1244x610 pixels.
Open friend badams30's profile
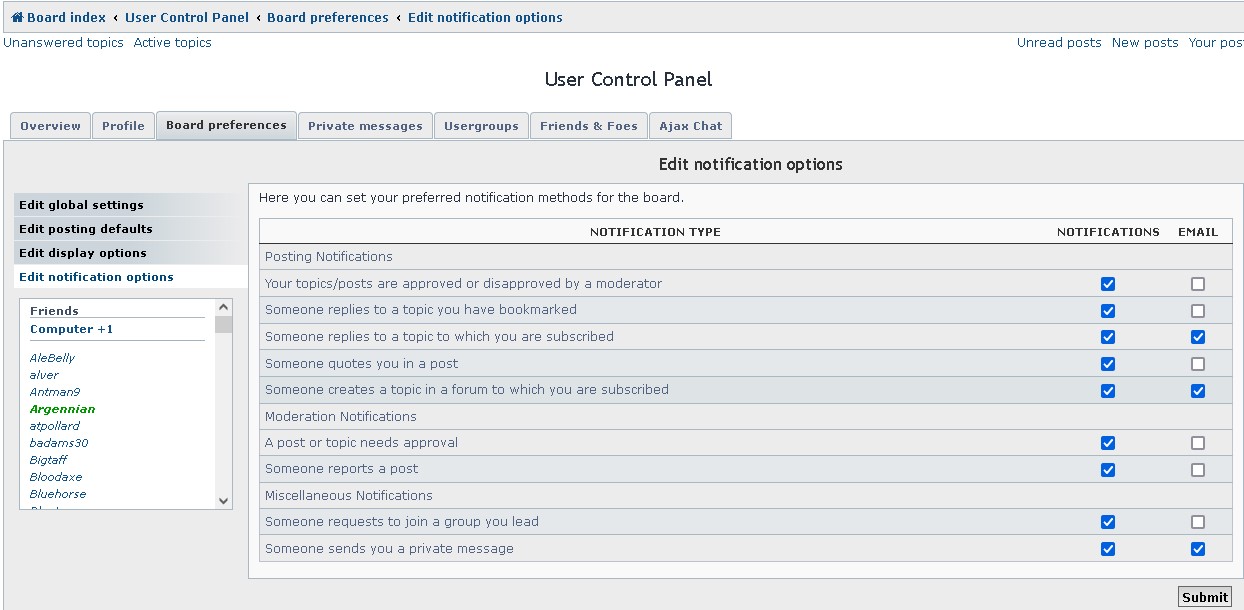coord(59,443)
